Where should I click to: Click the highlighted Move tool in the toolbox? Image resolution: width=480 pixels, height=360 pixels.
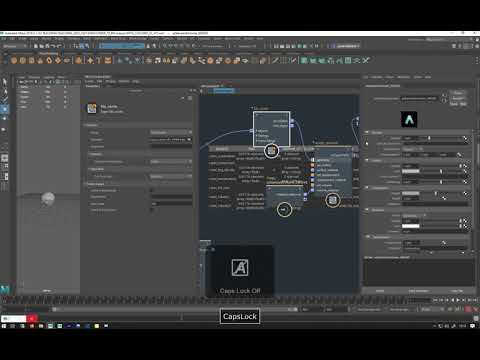(x=5, y=109)
